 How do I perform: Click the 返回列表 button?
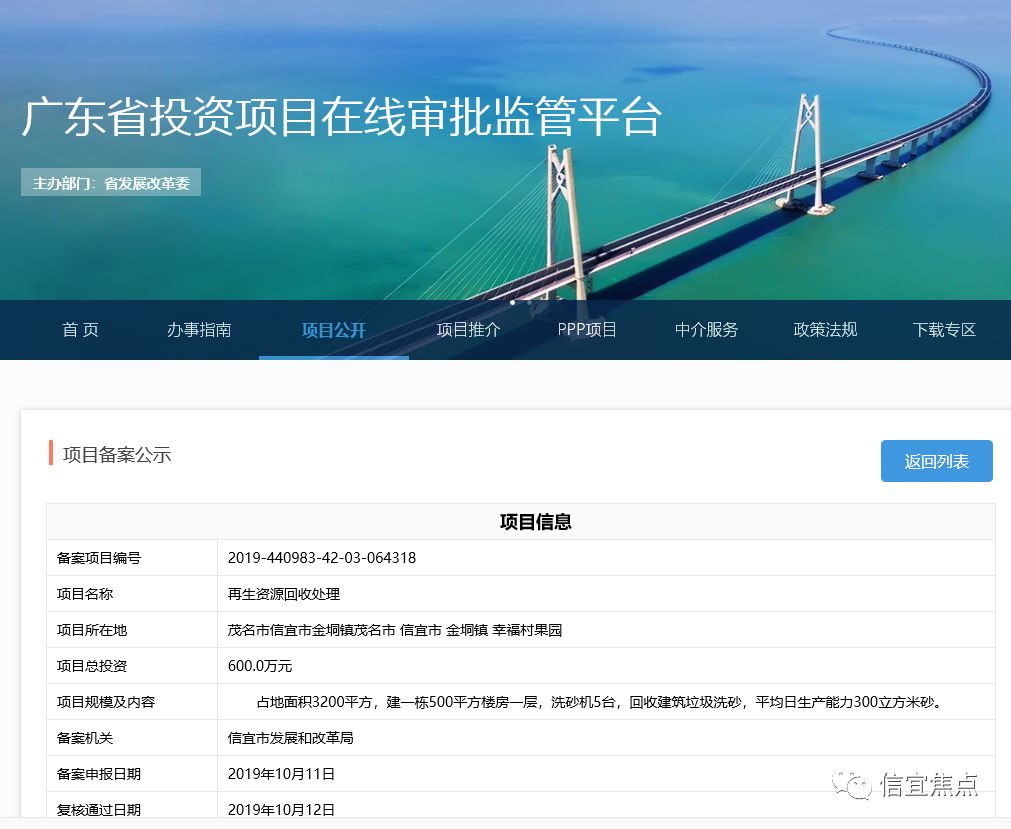[936, 461]
